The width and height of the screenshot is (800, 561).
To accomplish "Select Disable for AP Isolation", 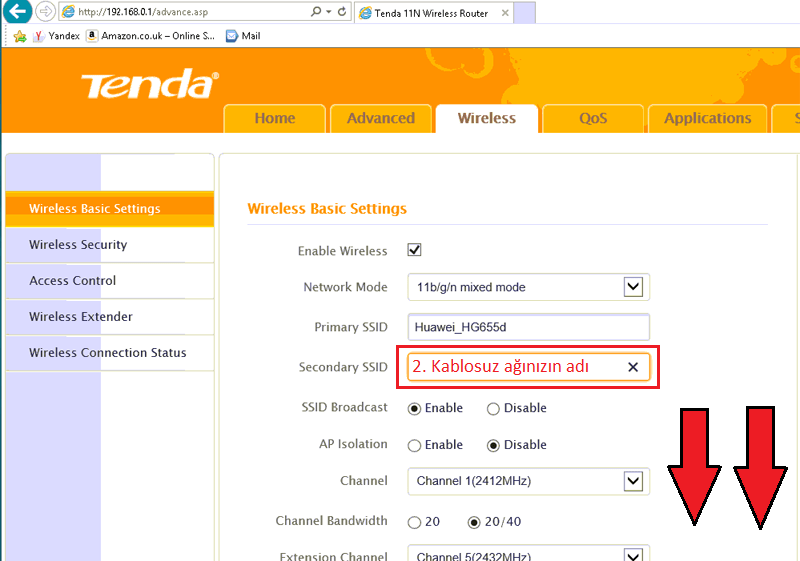I will [493, 445].
